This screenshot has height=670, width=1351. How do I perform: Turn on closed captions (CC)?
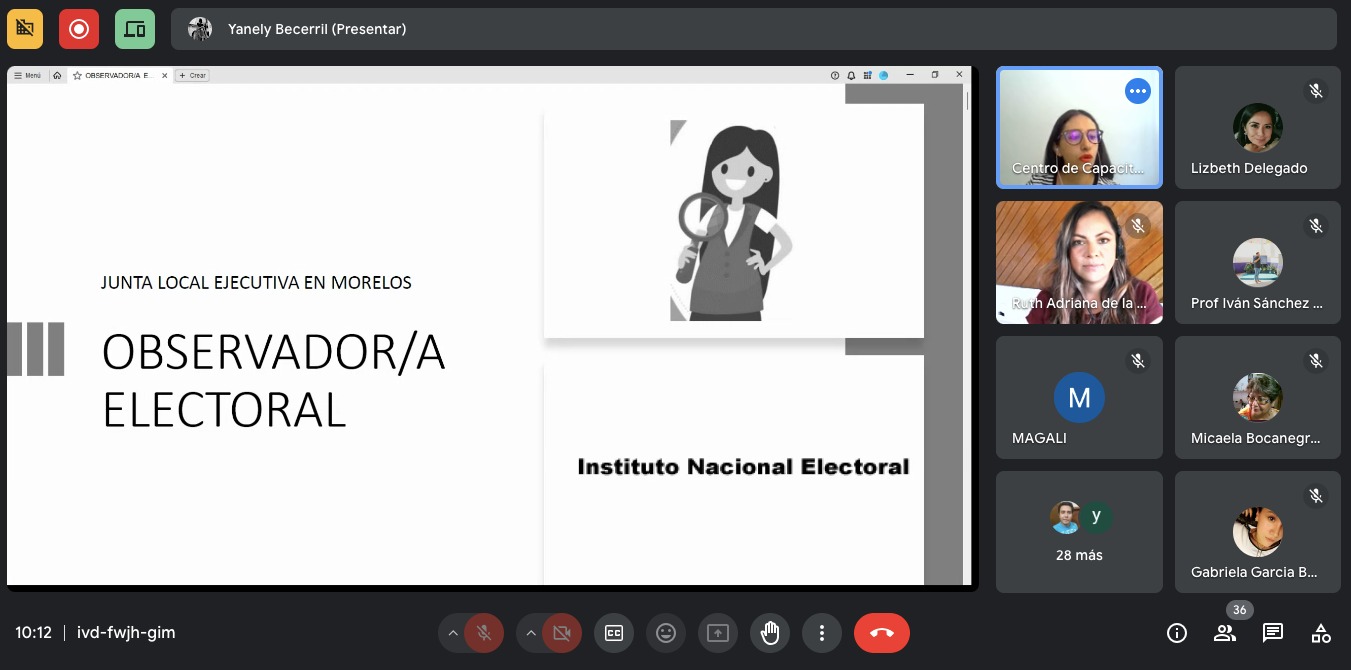[614, 633]
